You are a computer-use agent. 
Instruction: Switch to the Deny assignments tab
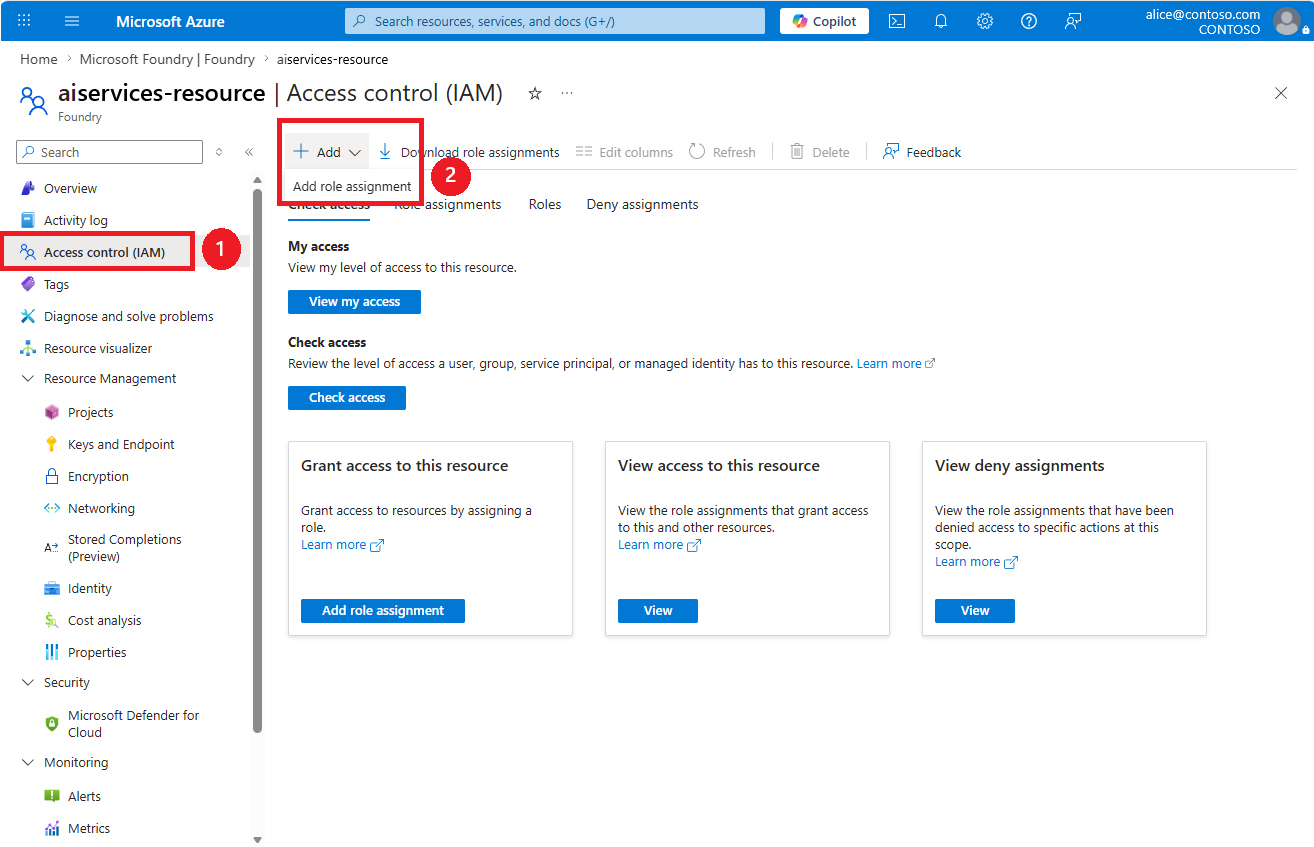tap(643, 204)
